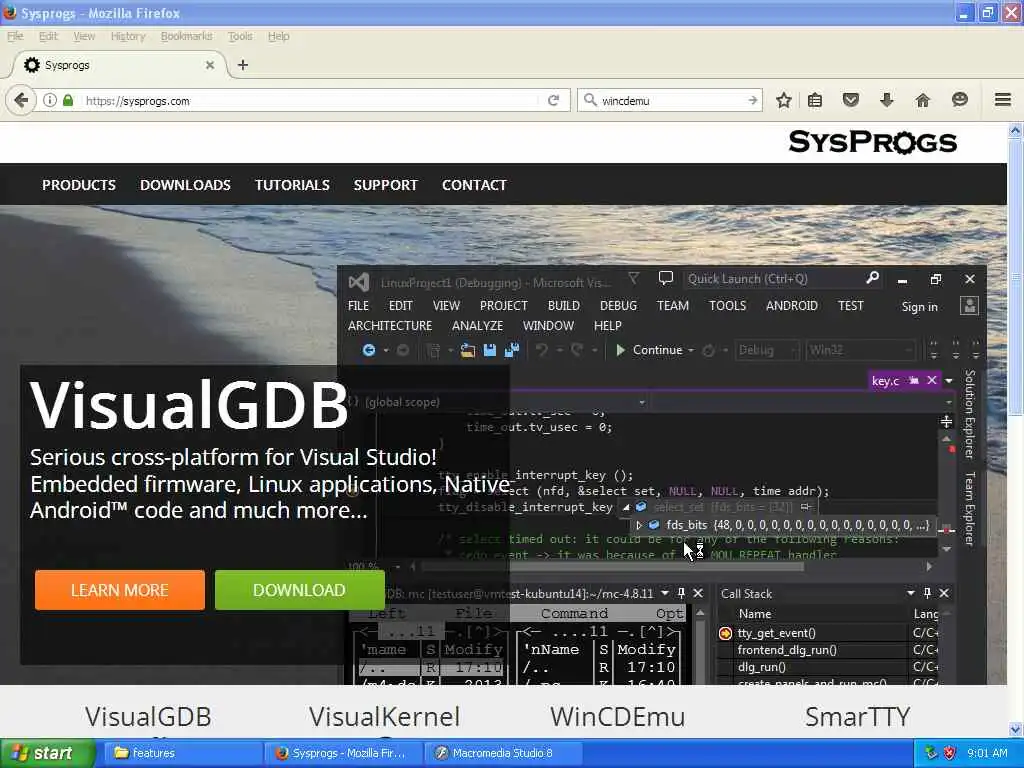The width and height of the screenshot is (1024, 768).
Task: Open a new tab with the plus button
Action: tap(243, 65)
